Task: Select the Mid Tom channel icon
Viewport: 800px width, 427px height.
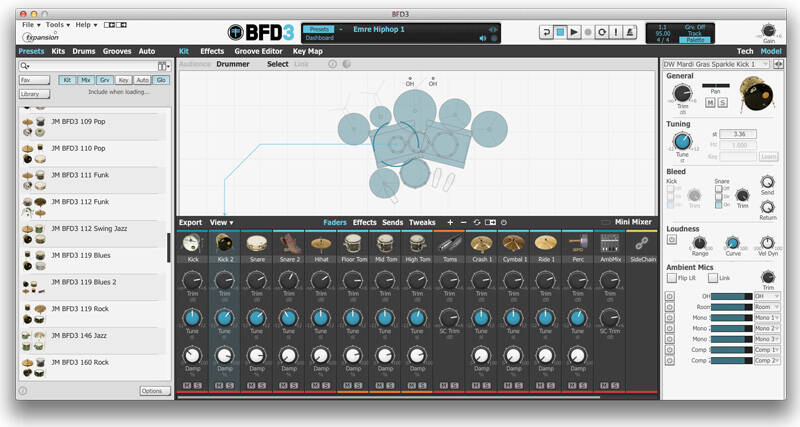Action: 385,243
